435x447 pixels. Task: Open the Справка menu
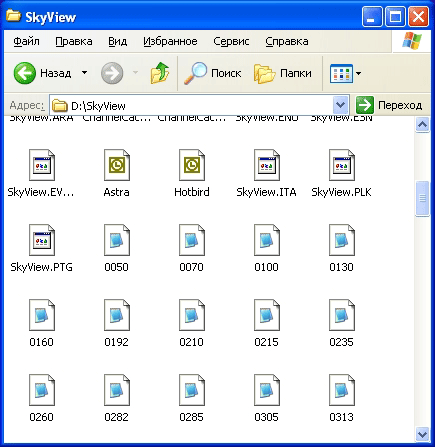pyautogui.click(x=287, y=41)
